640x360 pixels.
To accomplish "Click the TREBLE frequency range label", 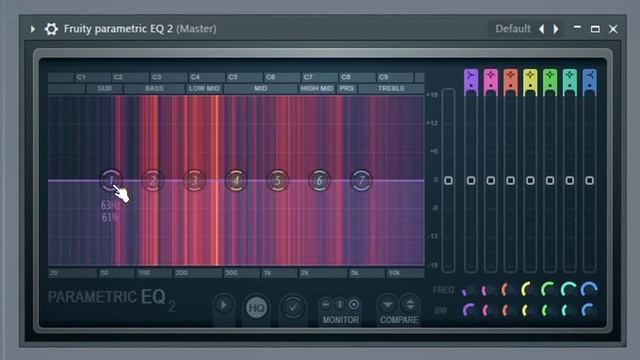I will click(x=391, y=89).
